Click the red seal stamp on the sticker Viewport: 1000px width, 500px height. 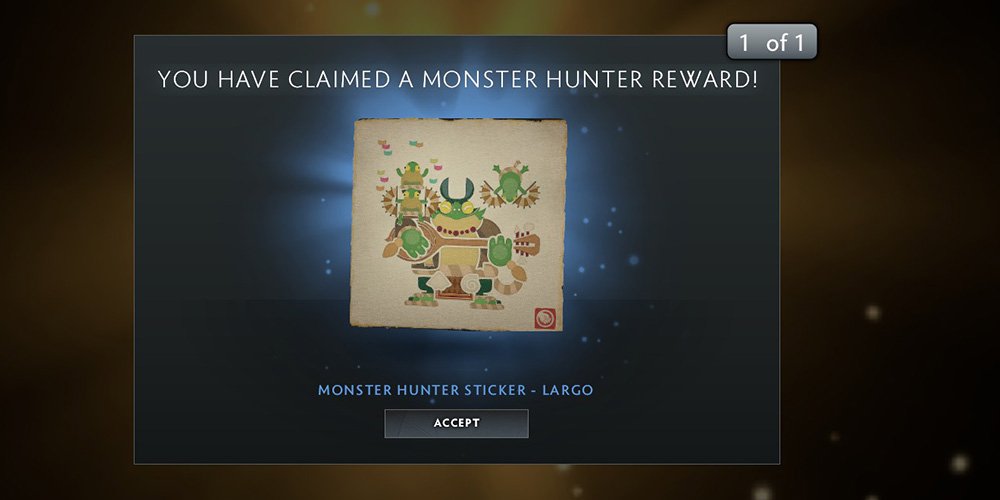pyautogui.click(x=545, y=318)
